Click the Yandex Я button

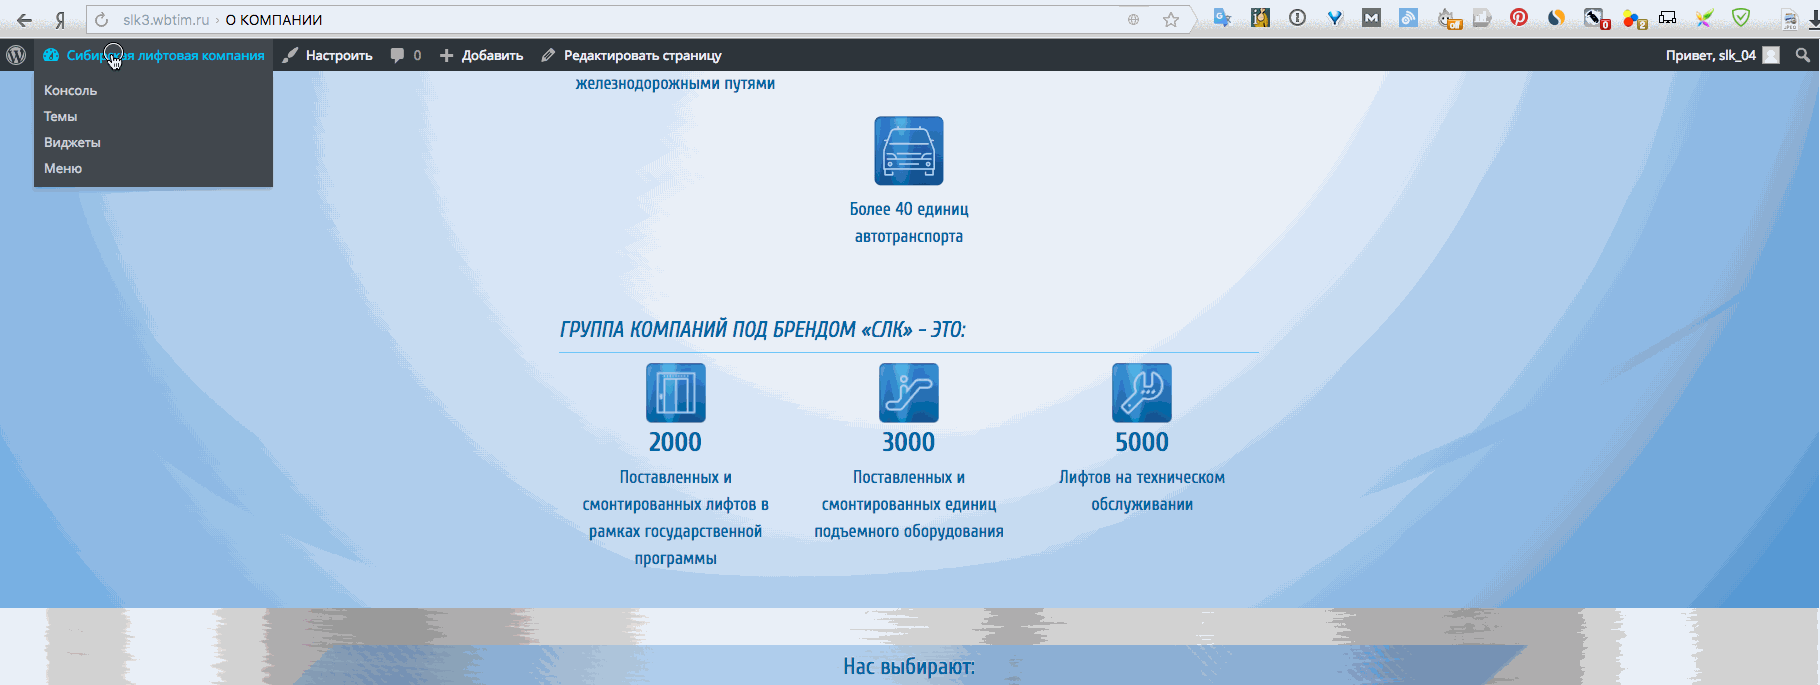point(60,20)
